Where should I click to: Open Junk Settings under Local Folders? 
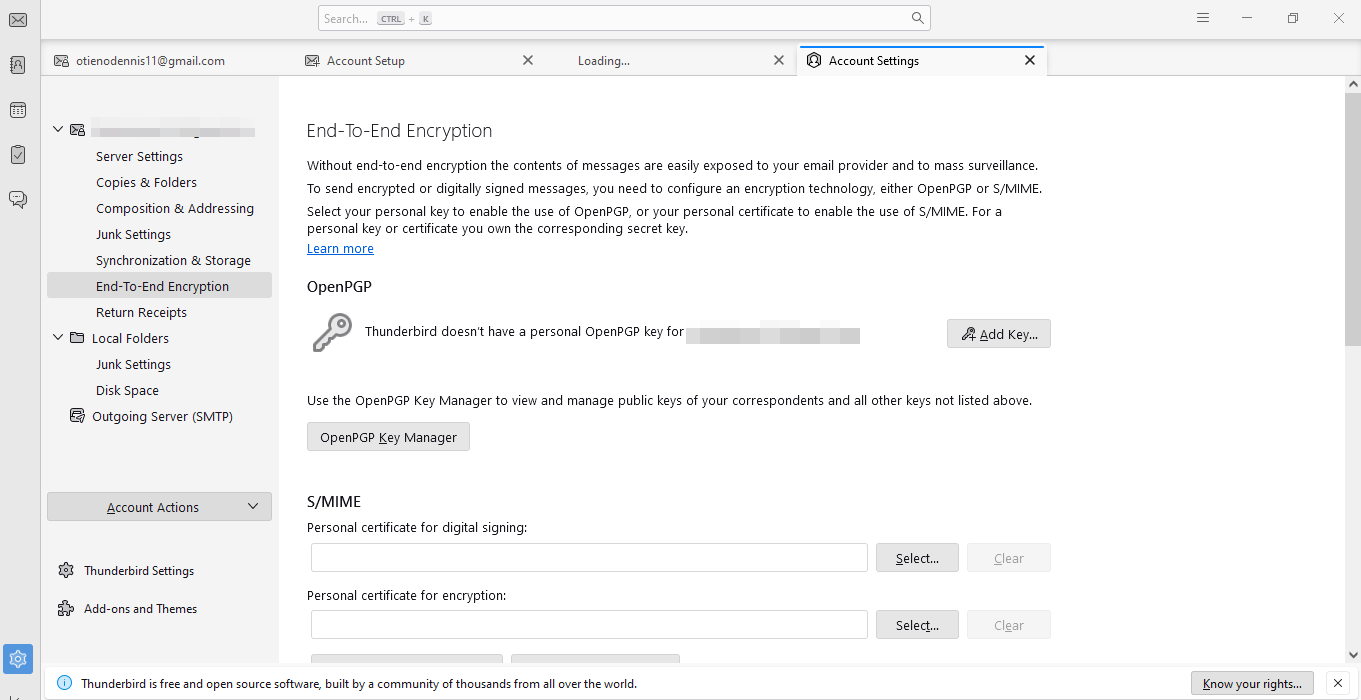[133, 364]
